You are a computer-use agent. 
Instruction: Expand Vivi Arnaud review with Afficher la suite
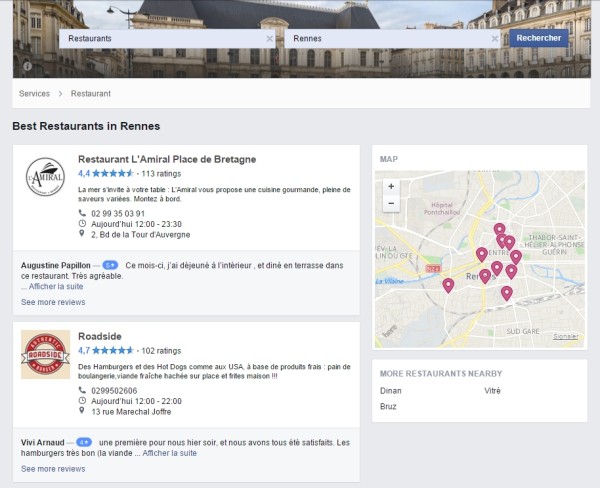170,453
